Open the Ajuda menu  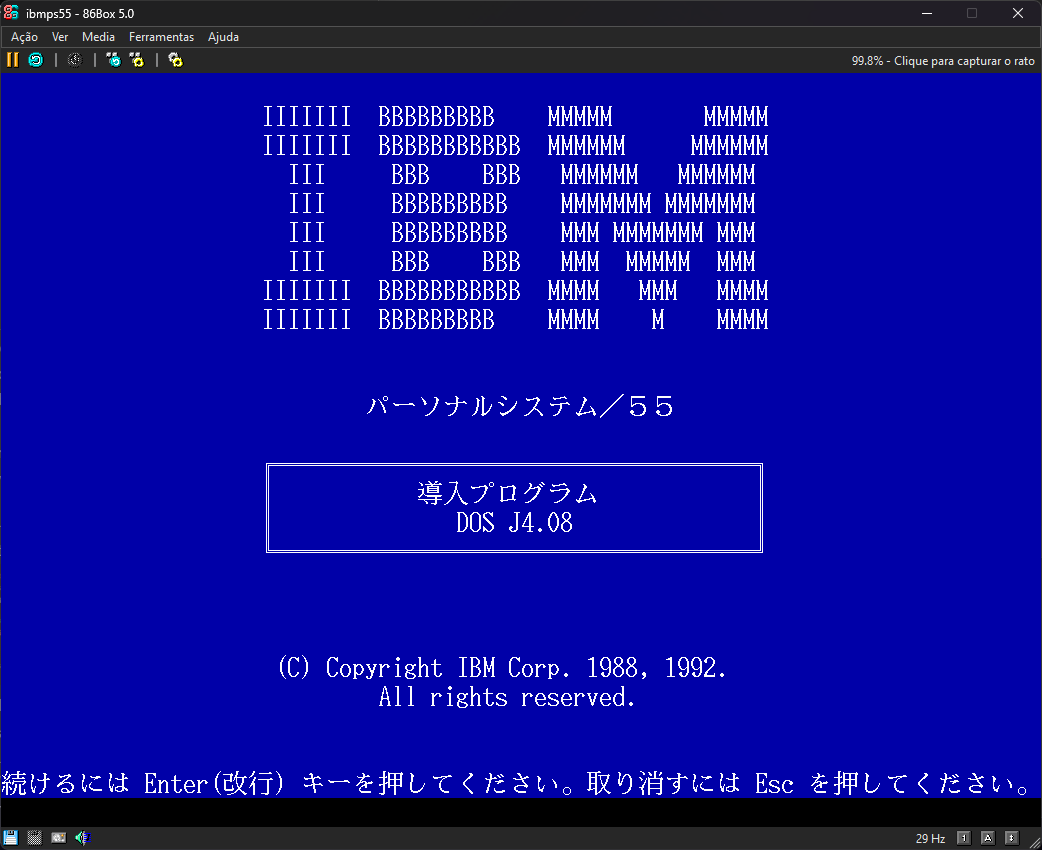(x=223, y=37)
